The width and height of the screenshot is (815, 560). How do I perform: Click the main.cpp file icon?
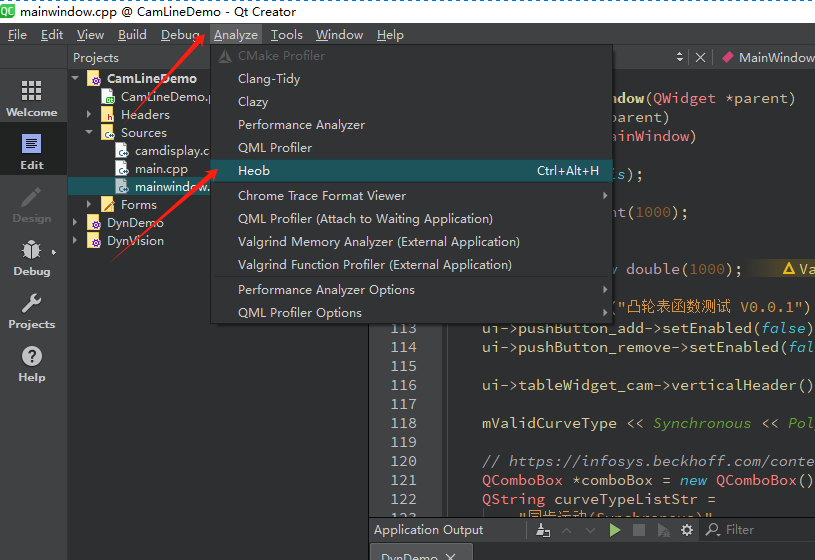coord(123,169)
